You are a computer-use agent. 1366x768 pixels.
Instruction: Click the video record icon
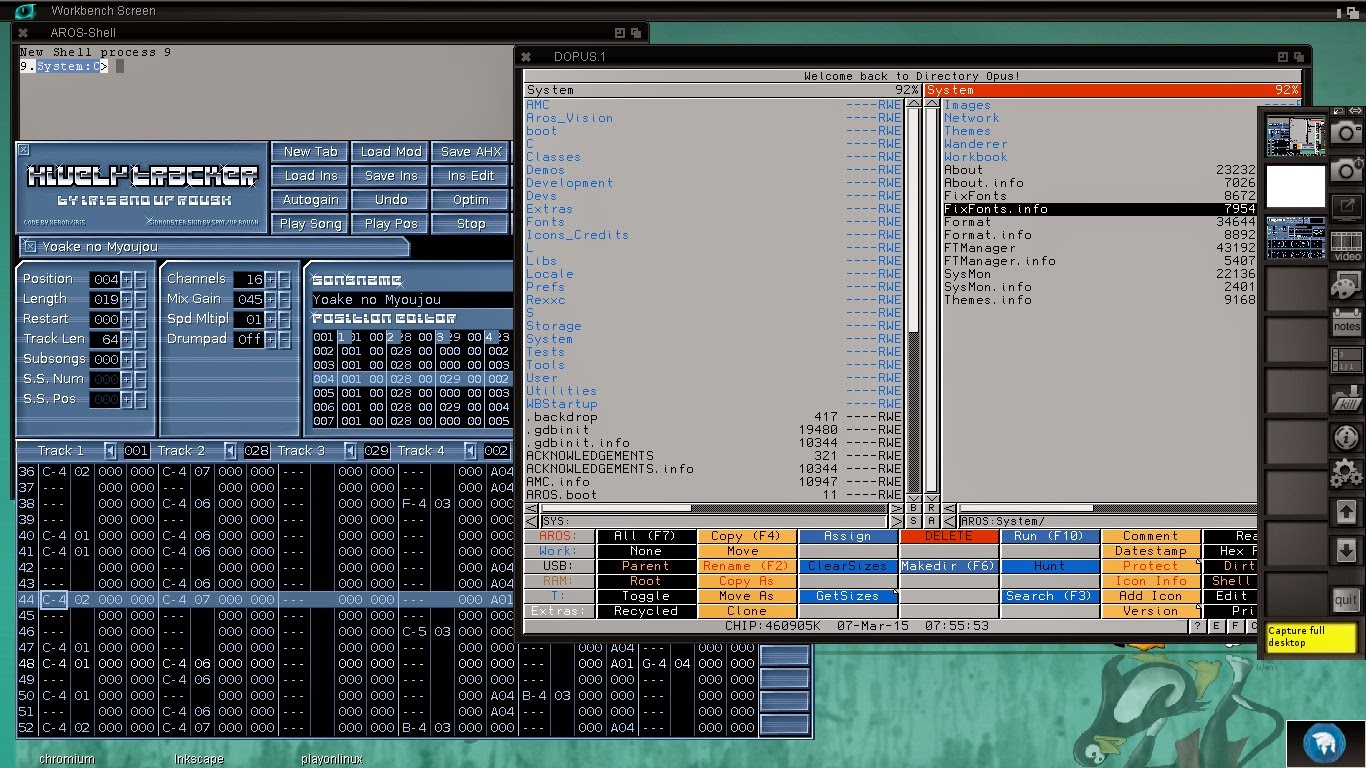point(1346,246)
